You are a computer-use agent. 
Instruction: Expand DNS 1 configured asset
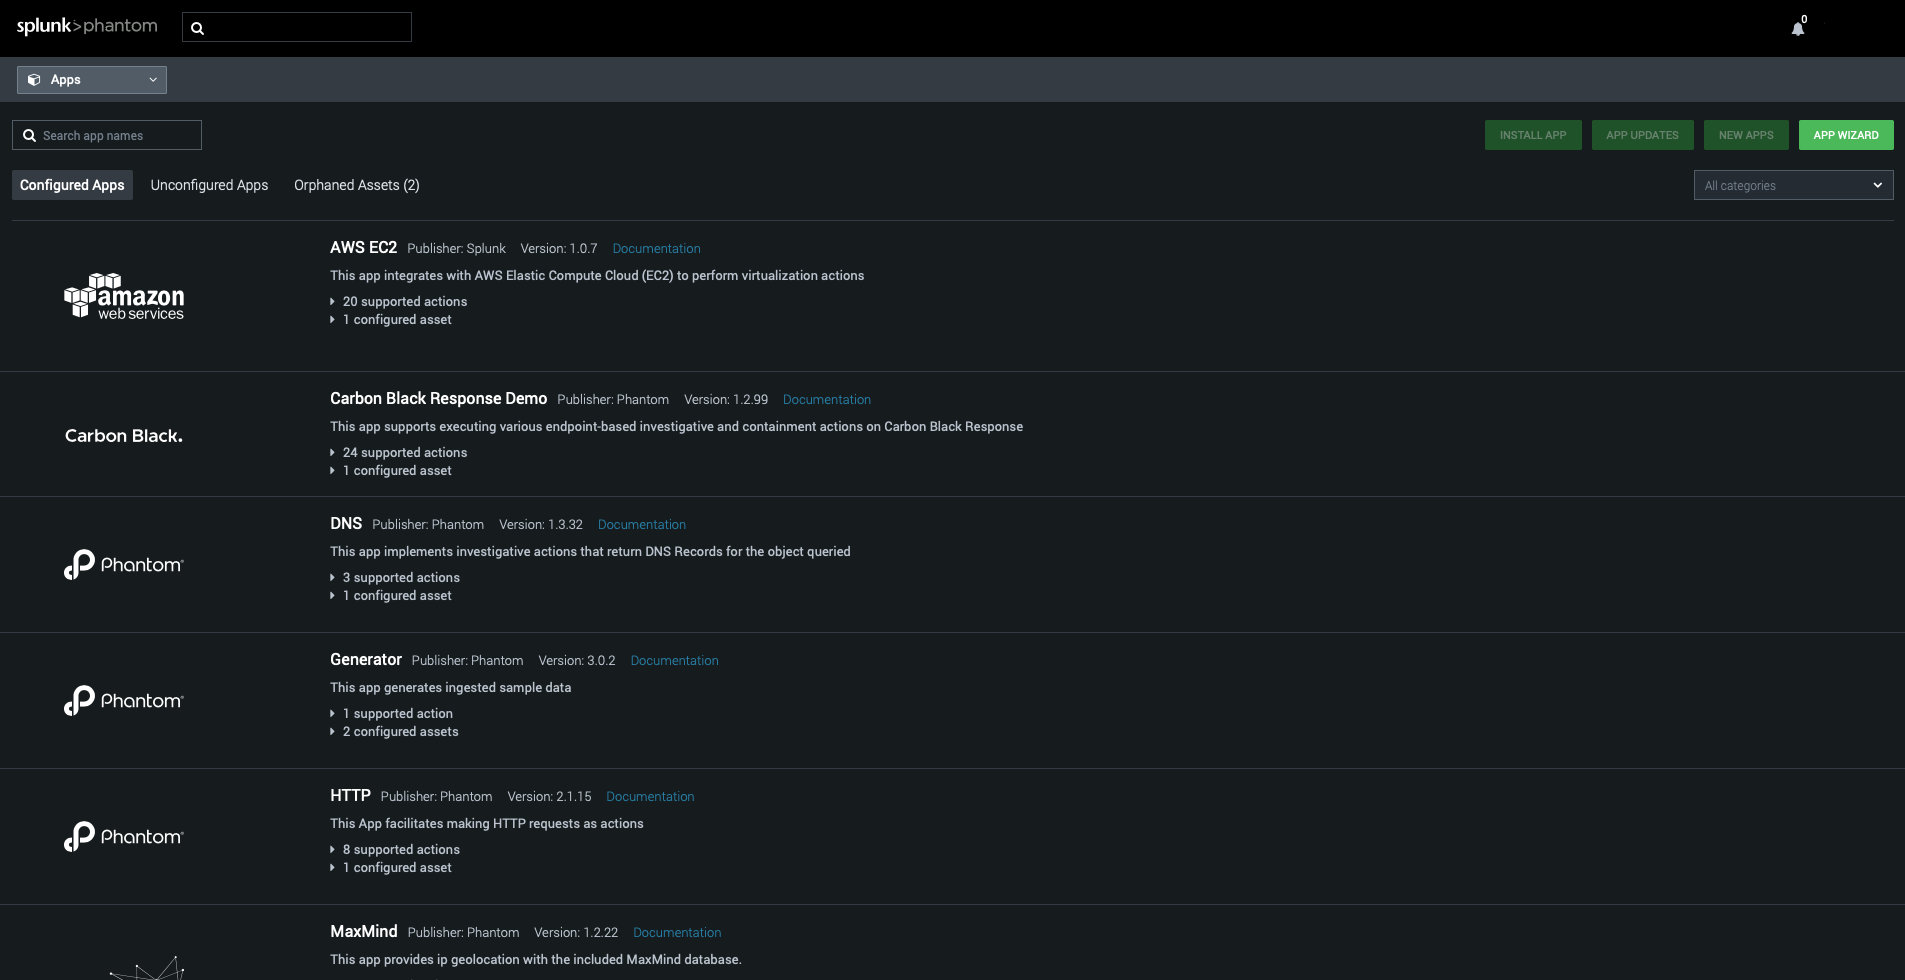coord(391,596)
